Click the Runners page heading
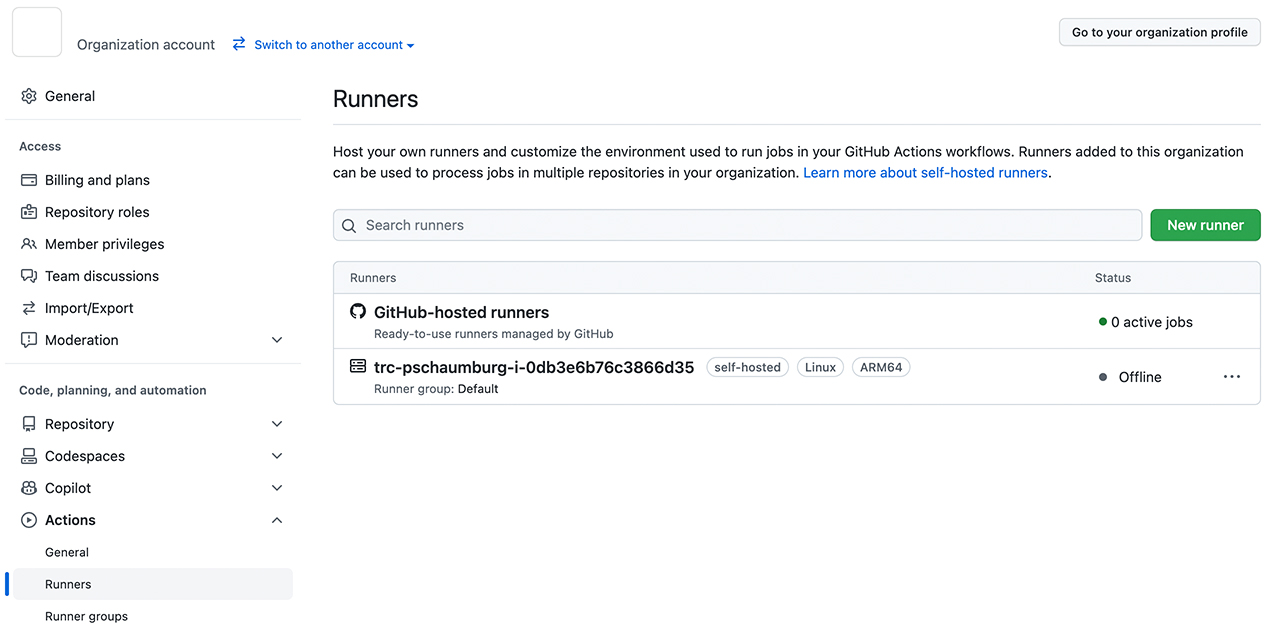The width and height of the screenshot is (1285, 630). click(x=376, y=99)
